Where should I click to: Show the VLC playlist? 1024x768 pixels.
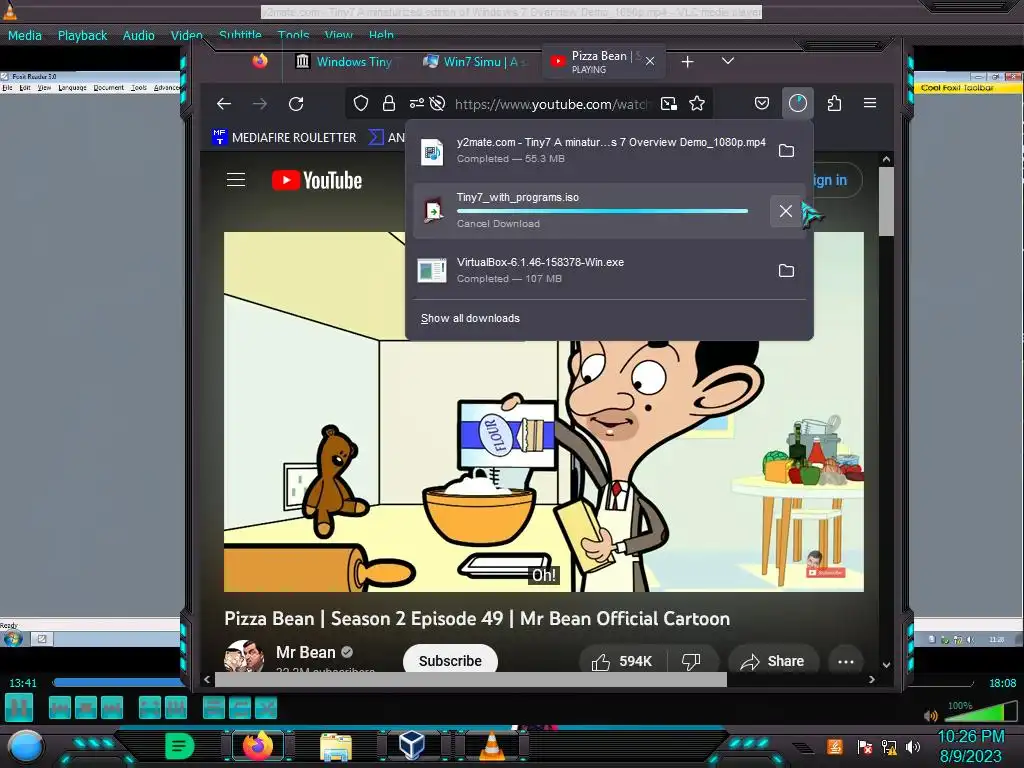click(x=214, y=707)
